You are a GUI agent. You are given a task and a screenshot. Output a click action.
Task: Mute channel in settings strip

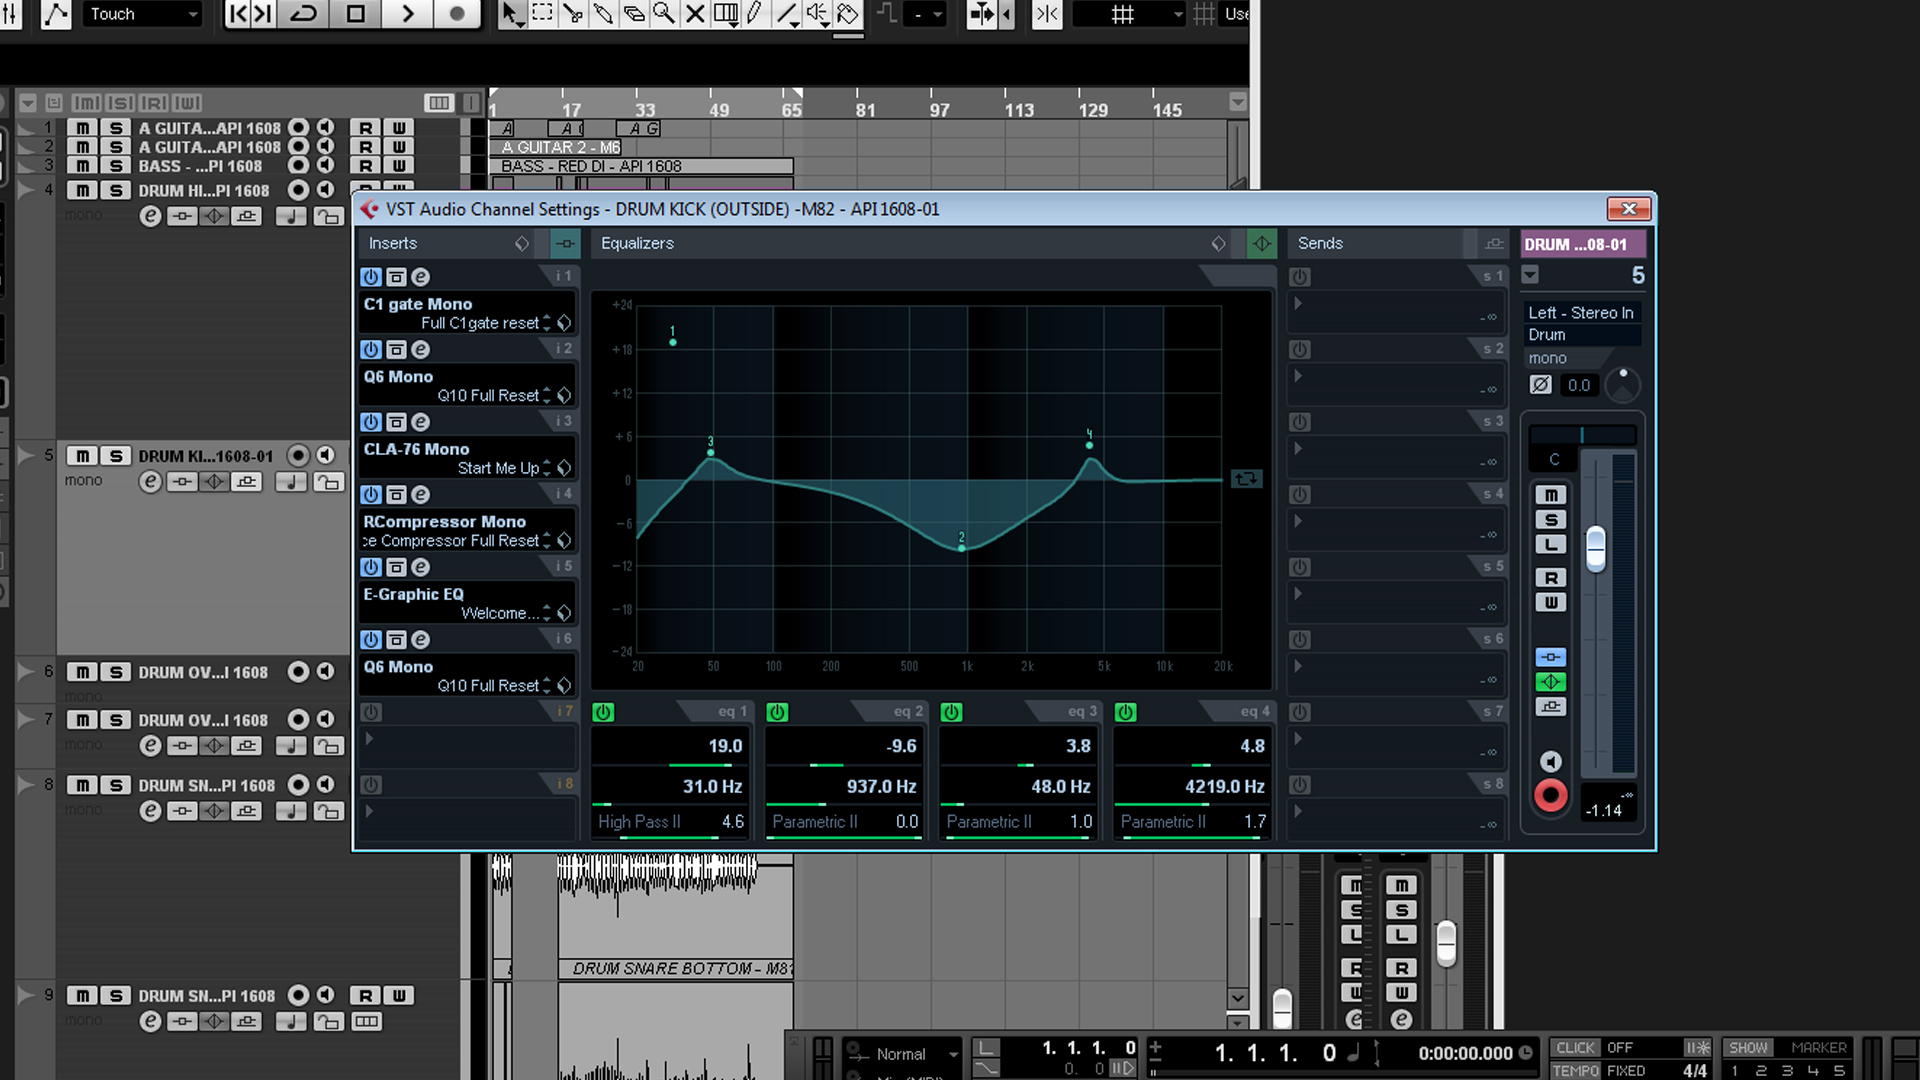(1551, 495)
